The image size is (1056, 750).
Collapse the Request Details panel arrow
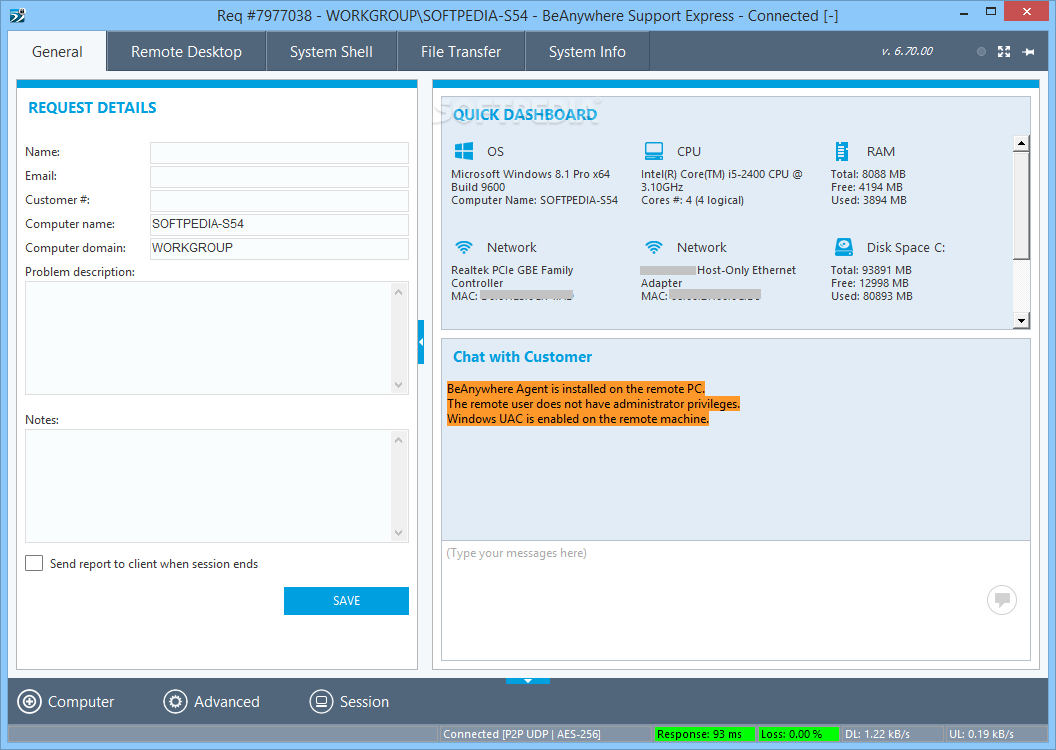pos(421,342)
